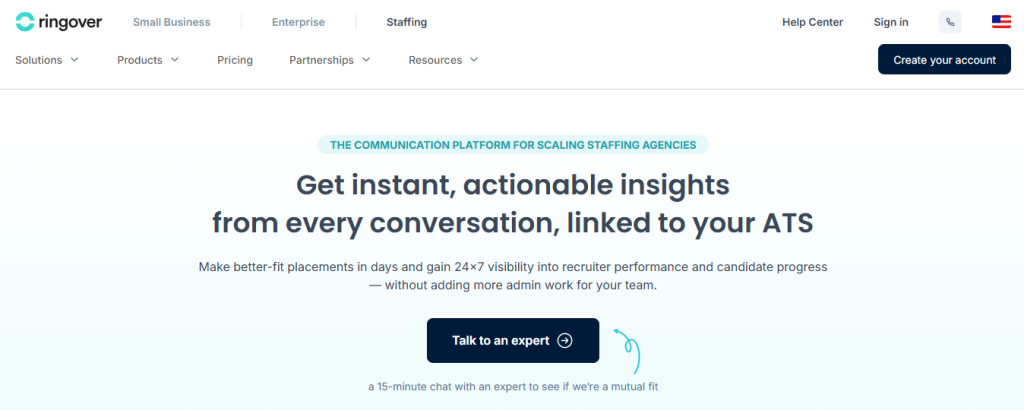Open the Pricing menu item
The height and width of the screenshot is (410, 1024).
pyautogui.click(x=235, y=60)
